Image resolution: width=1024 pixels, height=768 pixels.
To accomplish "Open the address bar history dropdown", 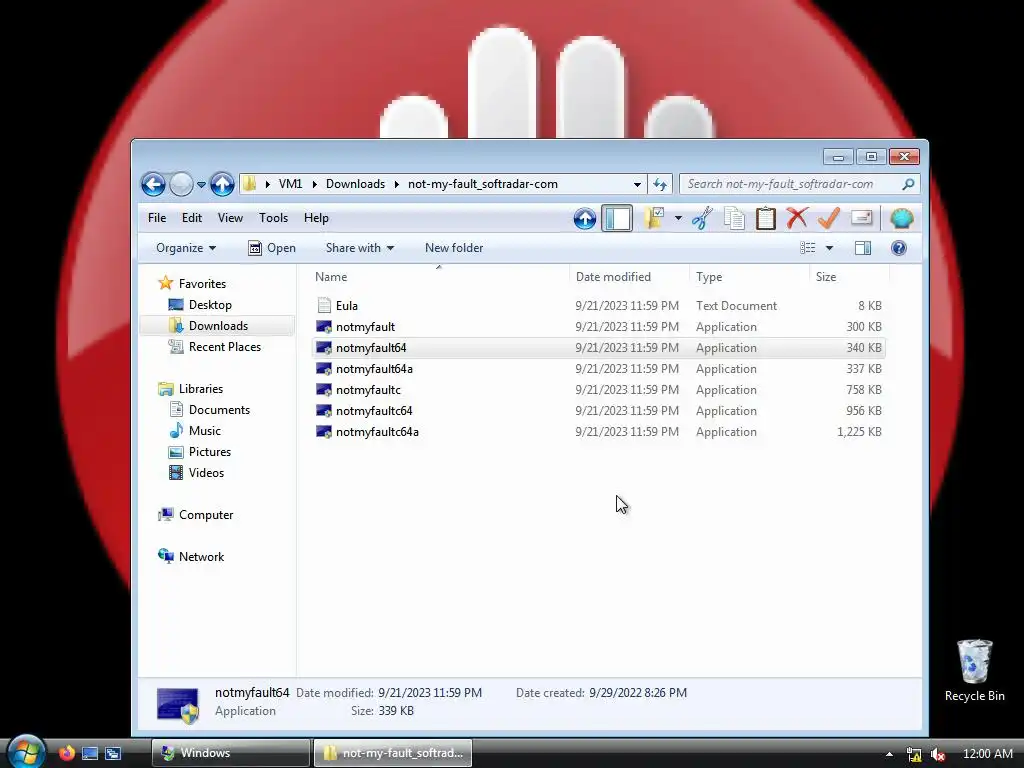I will [x=637, y=185].
